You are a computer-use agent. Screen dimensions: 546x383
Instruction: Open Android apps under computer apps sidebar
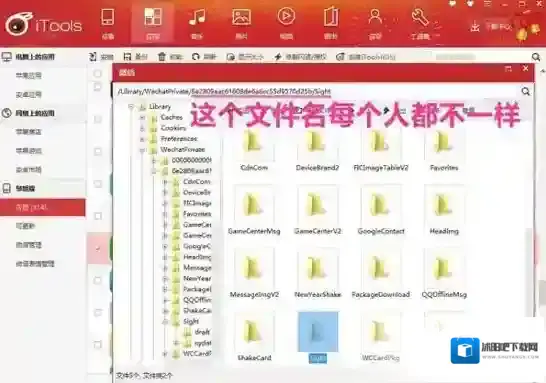(29, 94)
